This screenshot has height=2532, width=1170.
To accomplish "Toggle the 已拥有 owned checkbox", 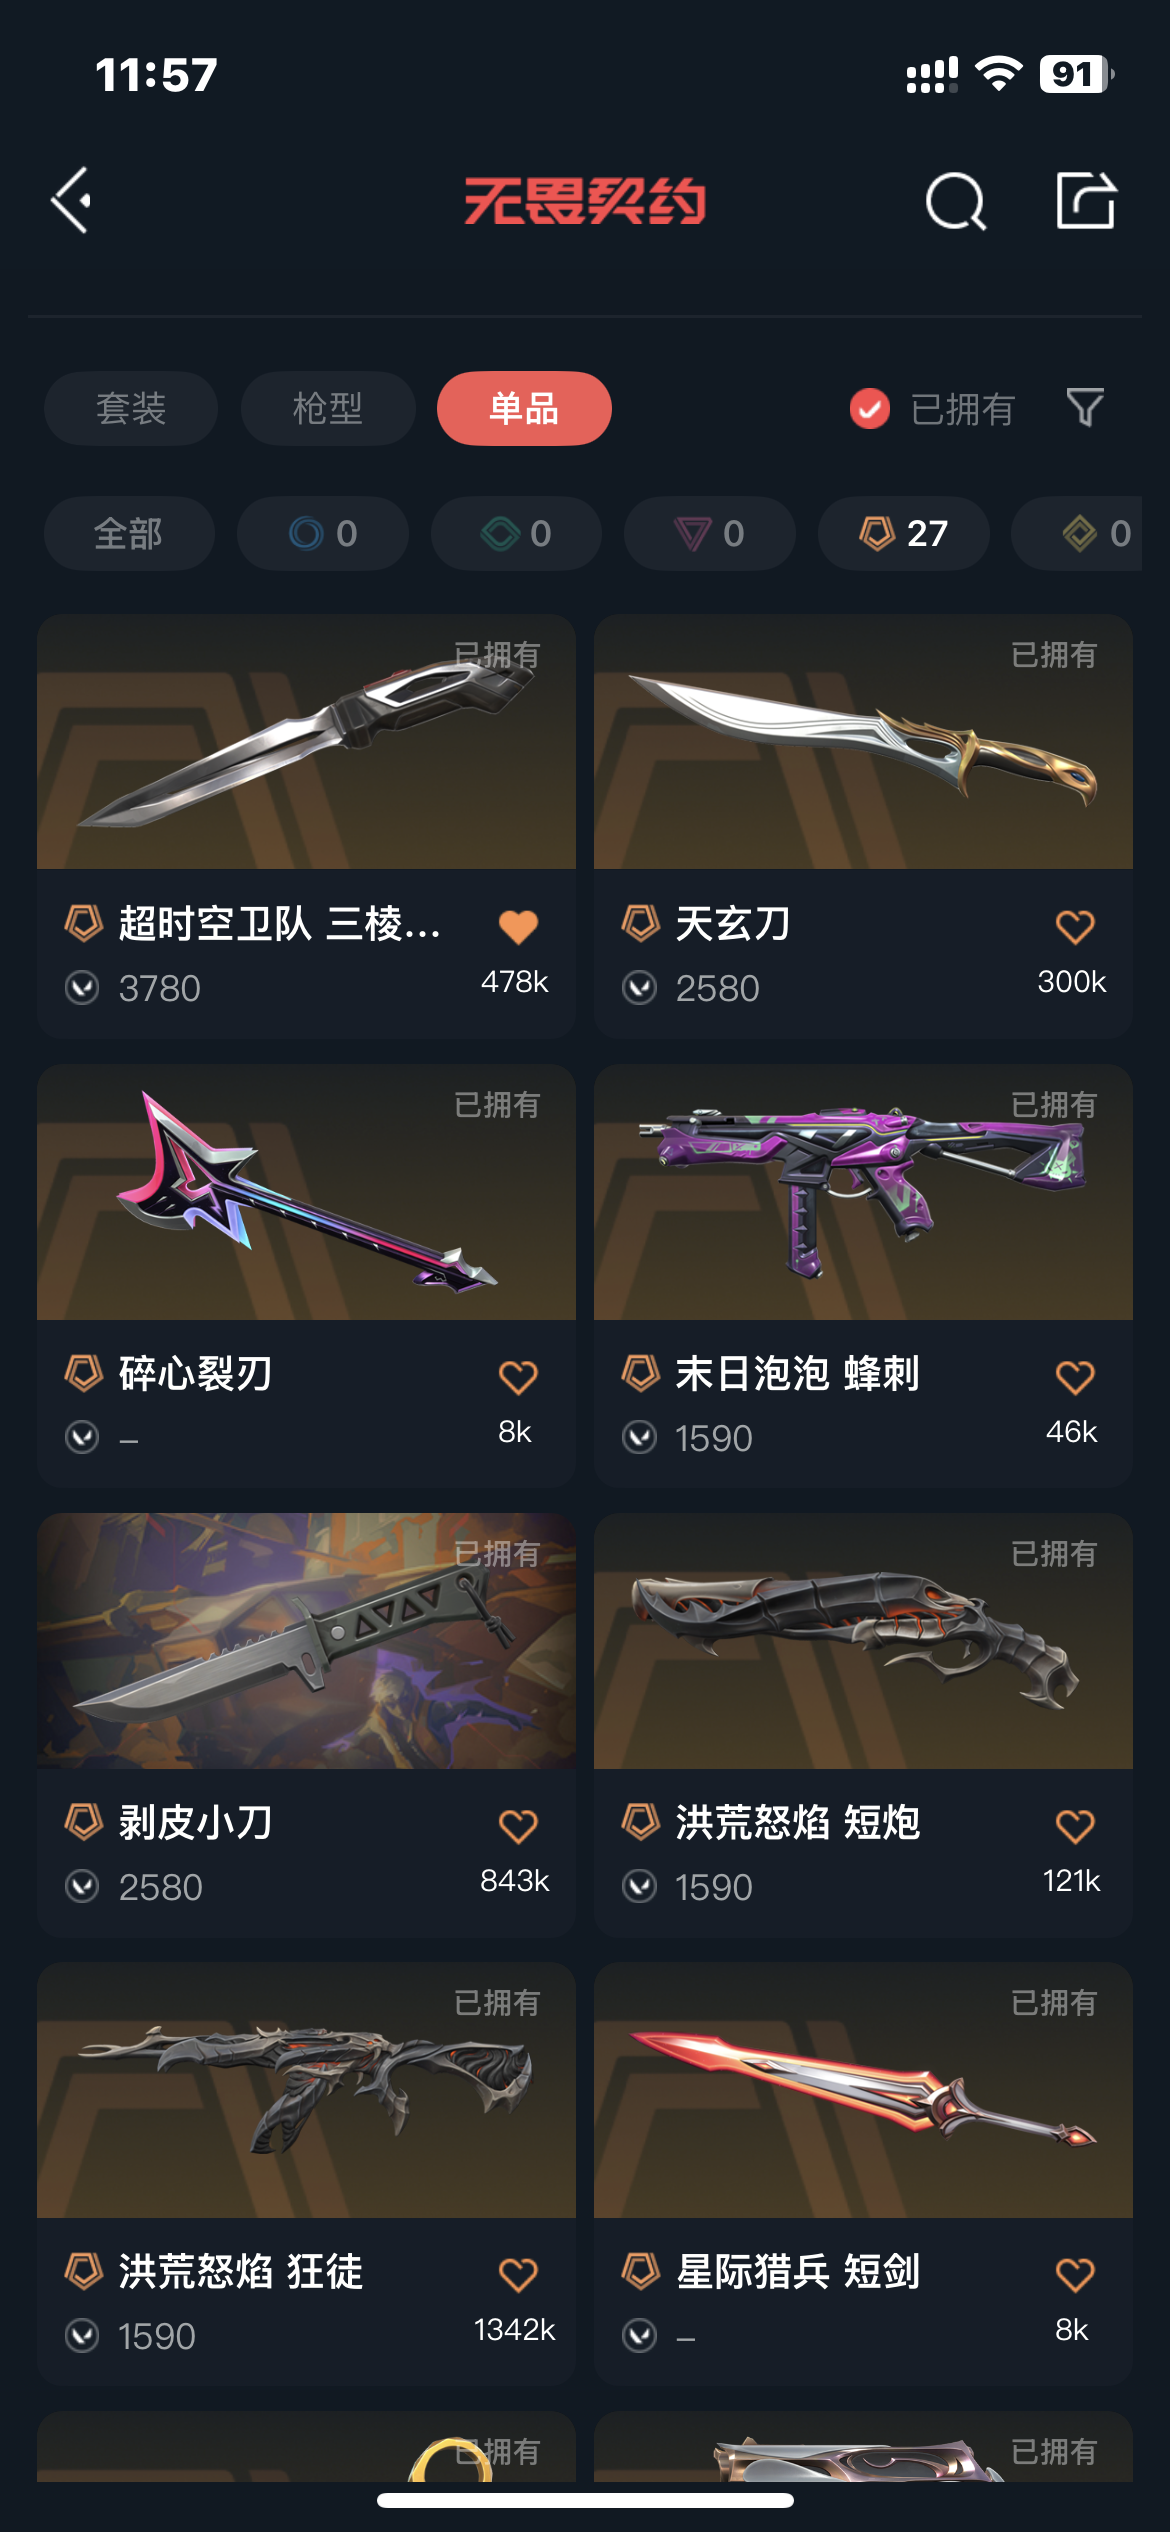I will pos(869,409).
